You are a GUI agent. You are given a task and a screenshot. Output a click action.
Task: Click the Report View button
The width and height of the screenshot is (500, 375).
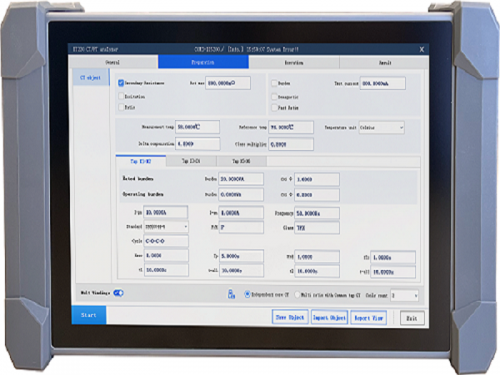pos(368,318)
